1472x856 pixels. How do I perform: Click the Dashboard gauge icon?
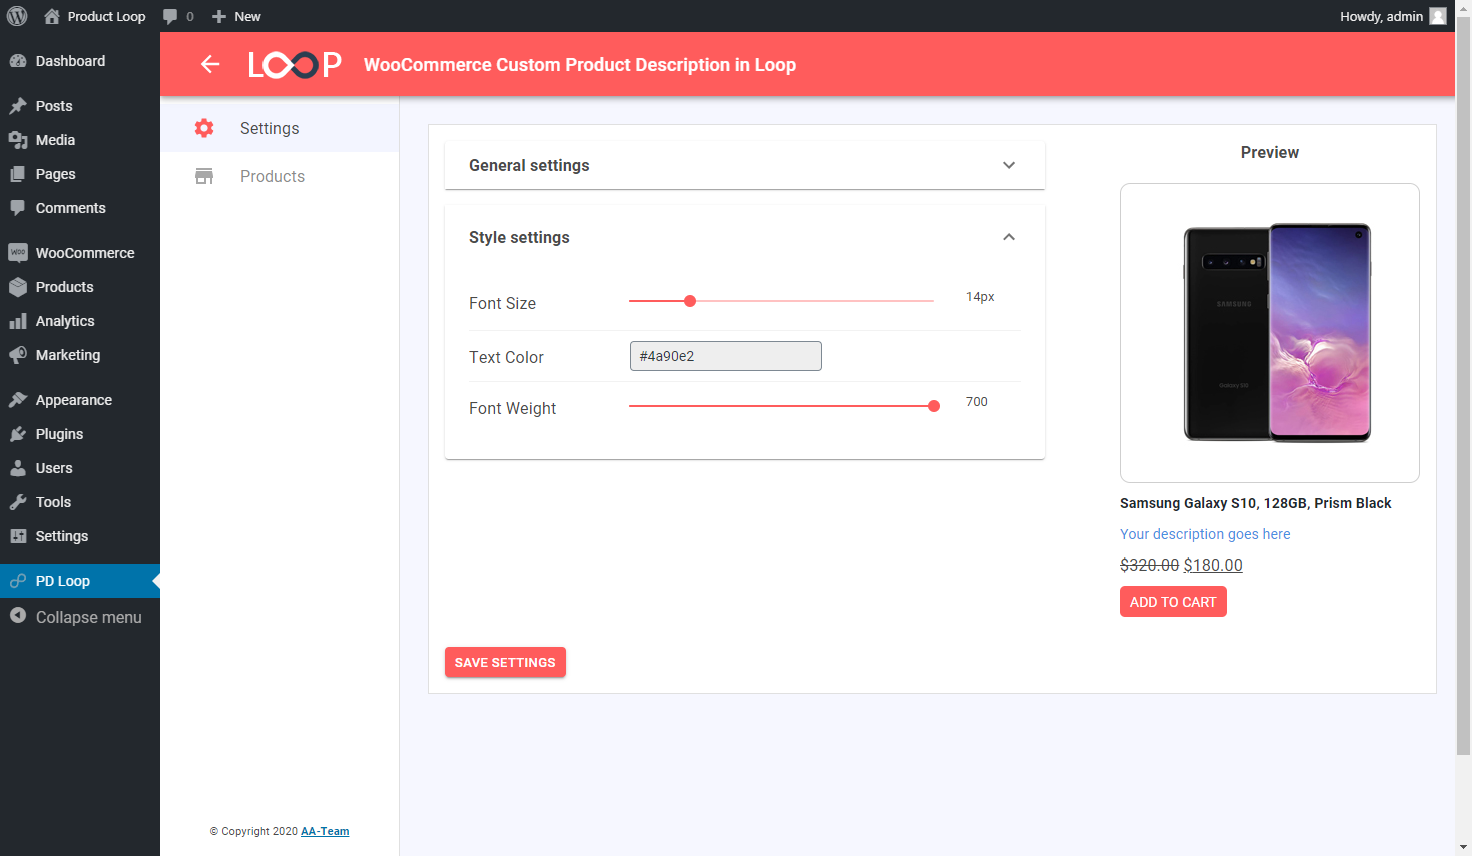coord(18,61)
